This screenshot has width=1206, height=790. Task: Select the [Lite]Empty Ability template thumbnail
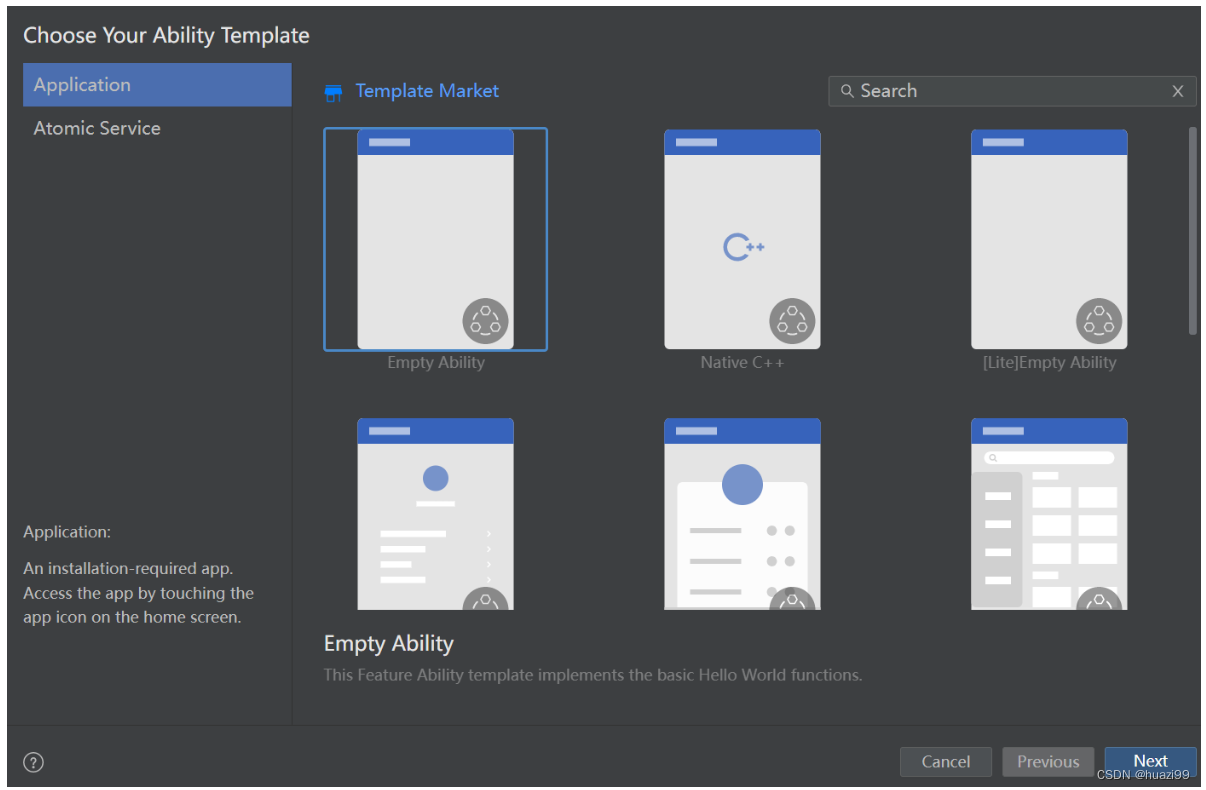coord(1049,239)
